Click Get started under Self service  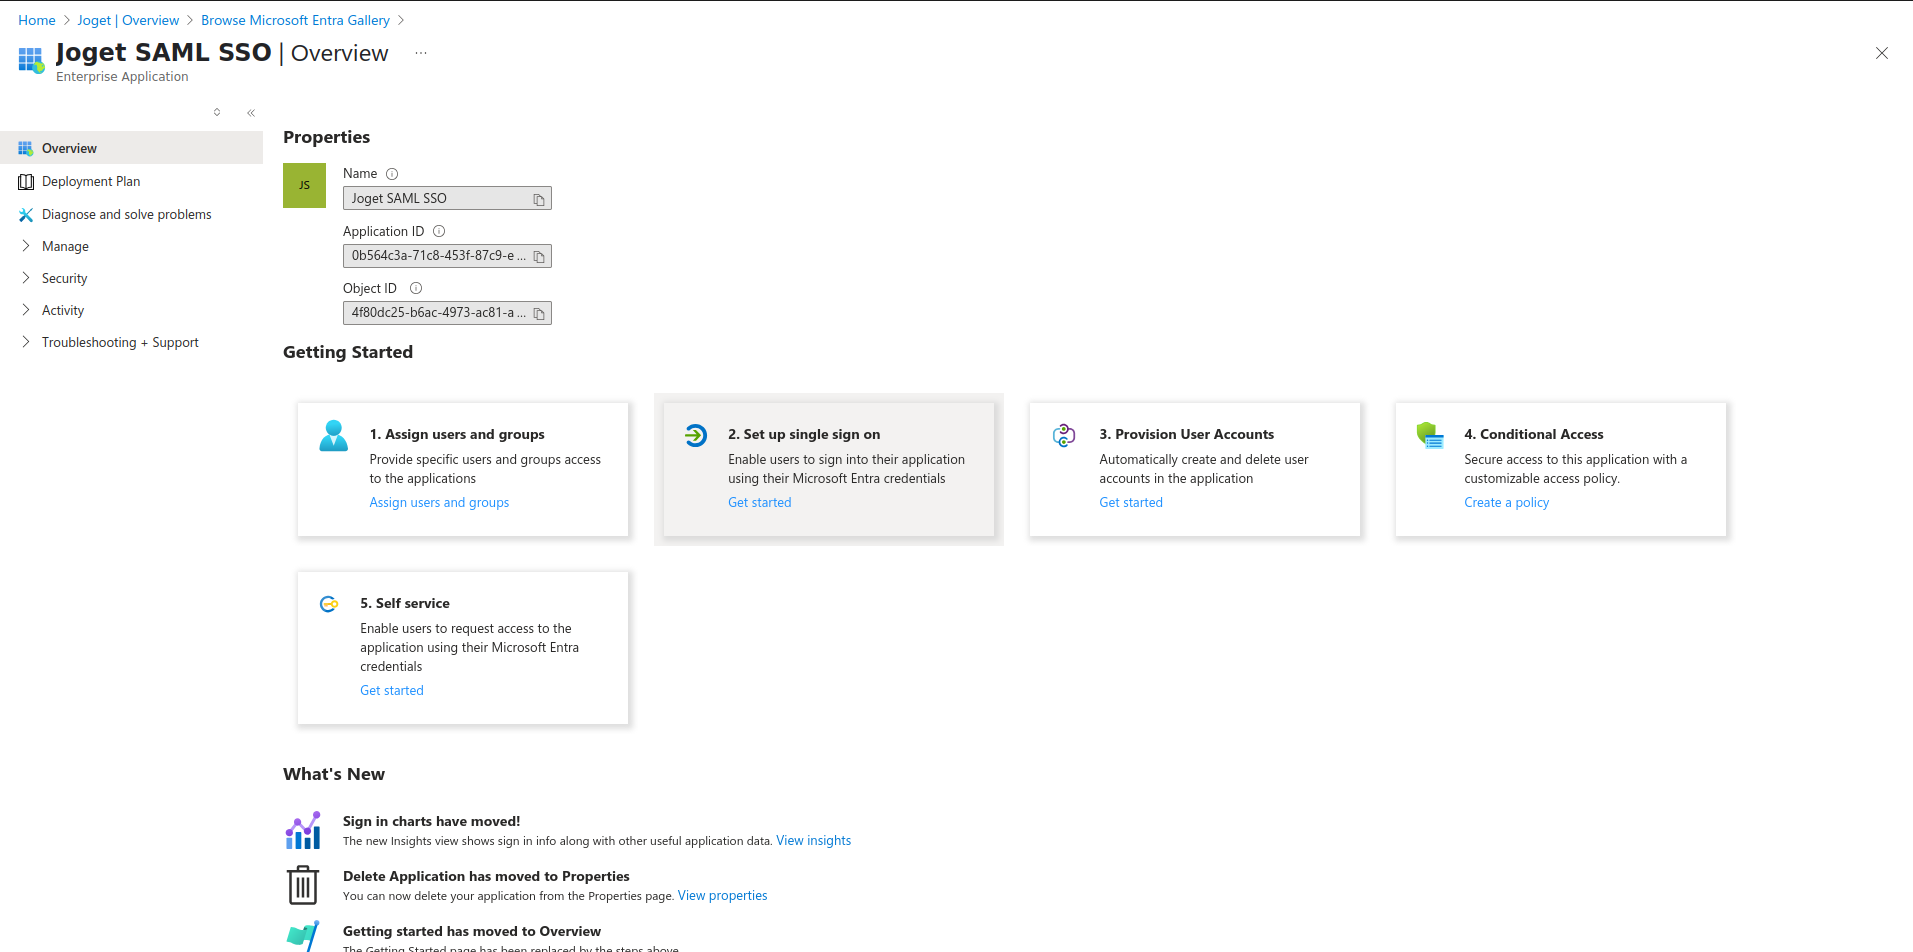pos(392,690)
